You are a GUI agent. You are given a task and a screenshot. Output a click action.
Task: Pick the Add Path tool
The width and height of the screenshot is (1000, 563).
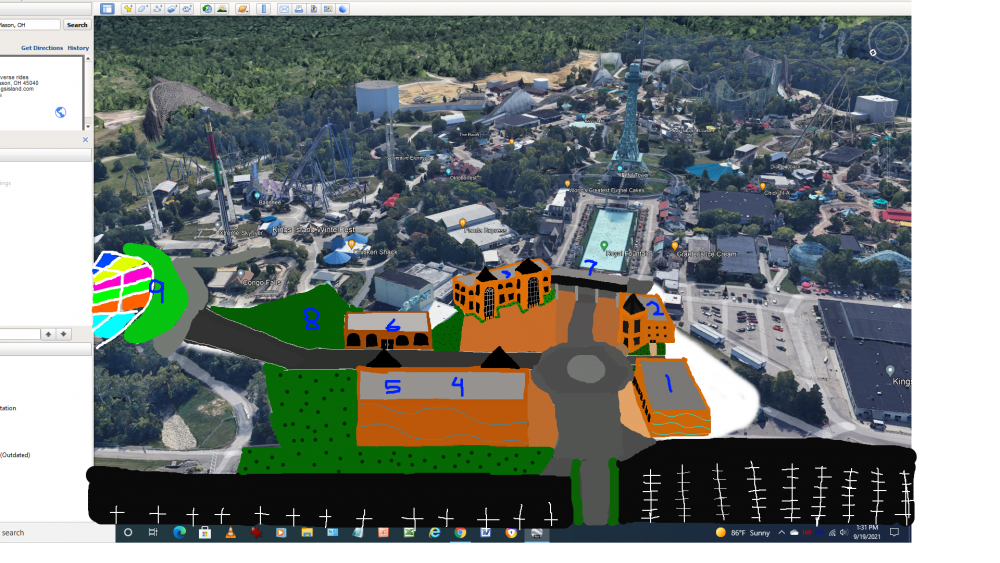pos(157,9)
